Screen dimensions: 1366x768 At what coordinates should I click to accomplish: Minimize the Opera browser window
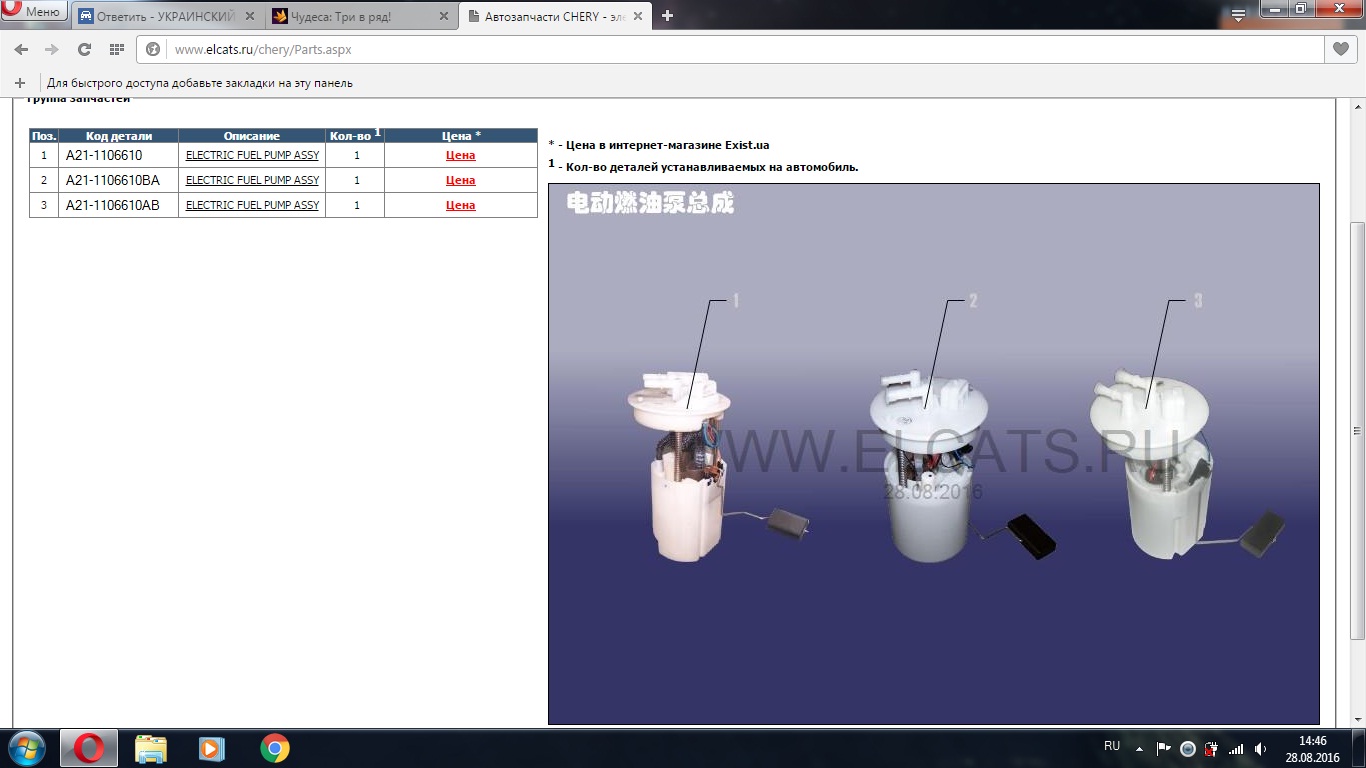click(x=1273, y=8)
